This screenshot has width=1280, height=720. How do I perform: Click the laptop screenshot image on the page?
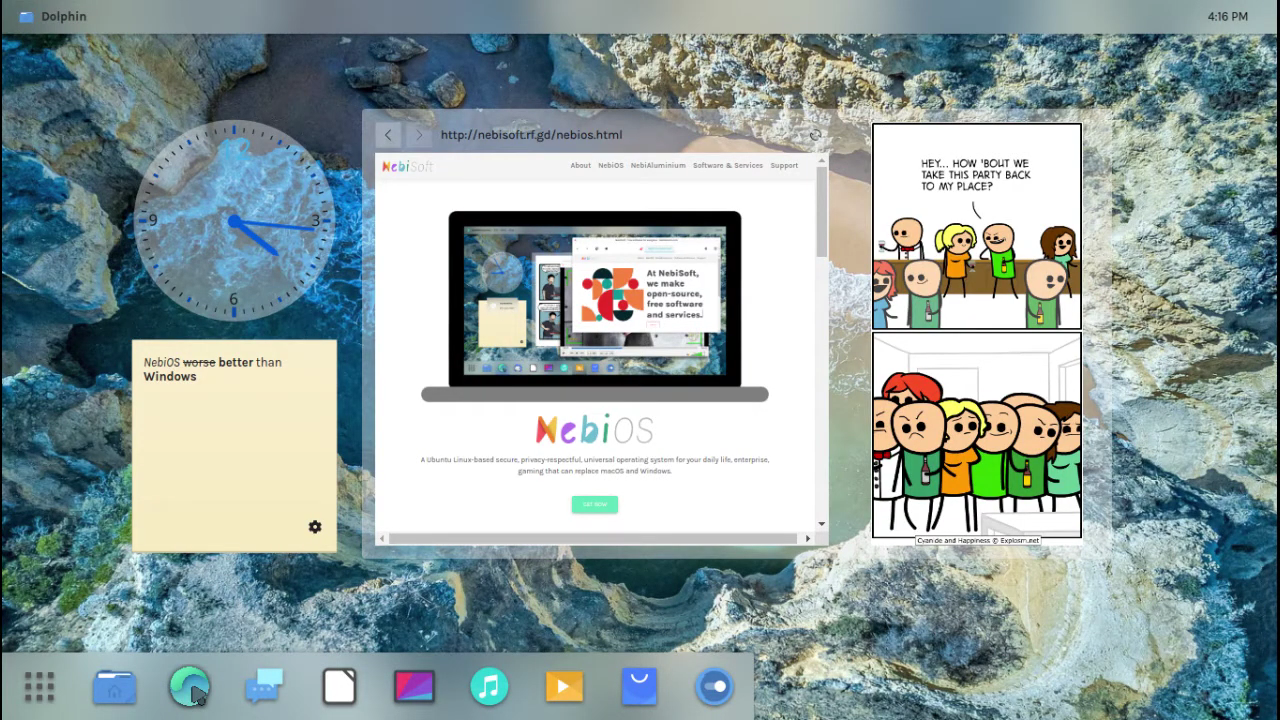pyautogui.click(x=595, y=306)
